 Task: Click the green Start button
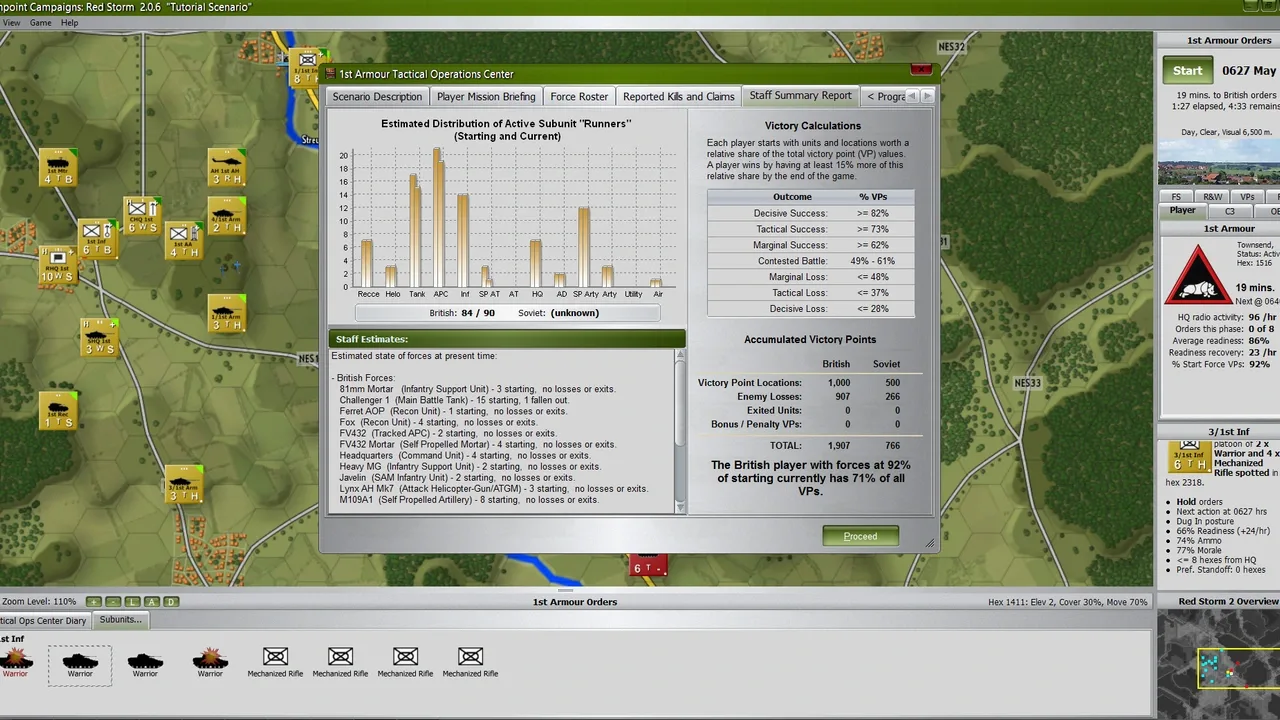pyautogui.click(x=1187, y=71)
